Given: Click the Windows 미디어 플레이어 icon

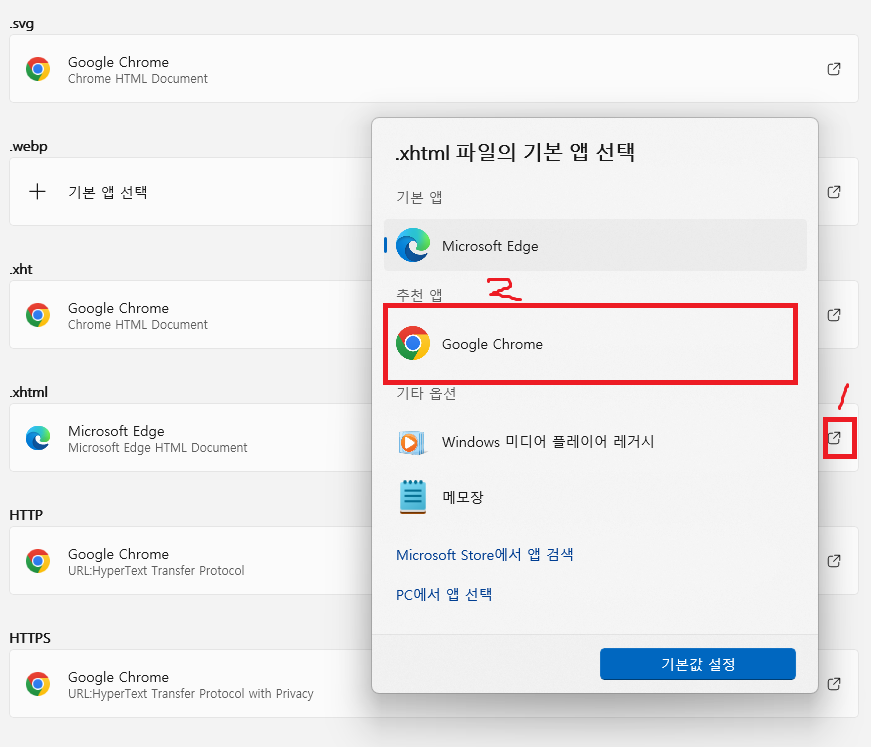Looking at the screenshot, I should tap(413, 442).
